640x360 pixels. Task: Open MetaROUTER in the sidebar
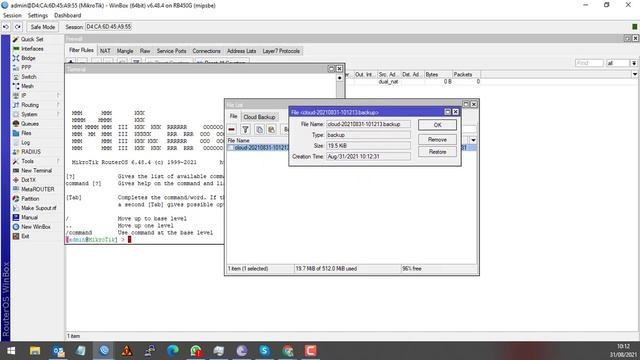tap(38, 189)
